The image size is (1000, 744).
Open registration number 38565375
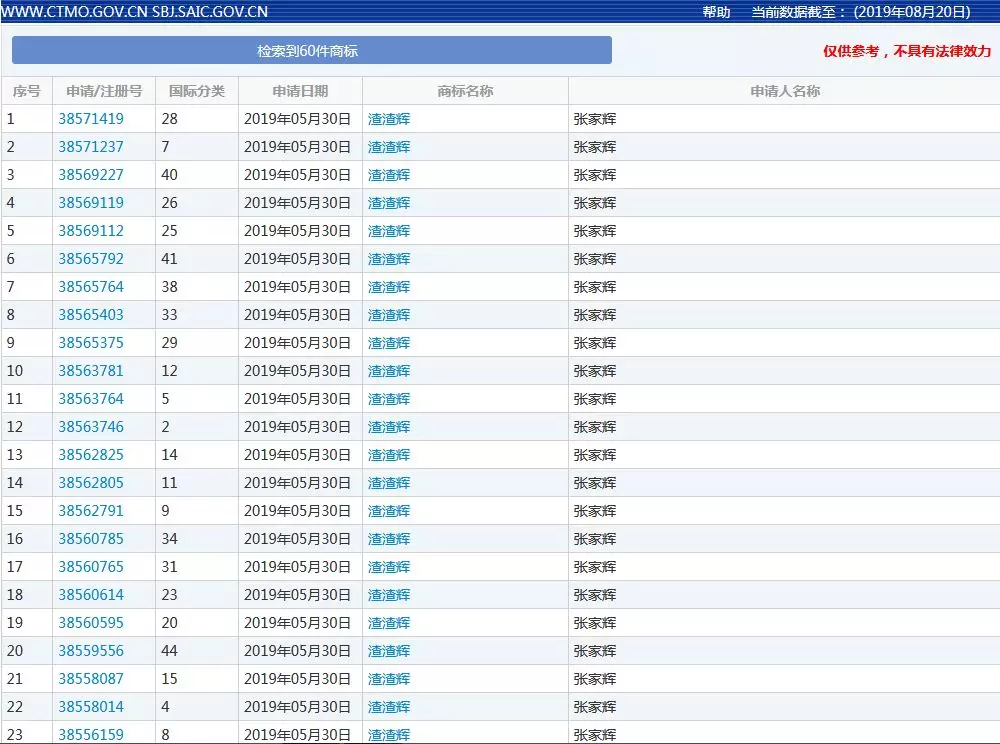[x=91, y=343]
